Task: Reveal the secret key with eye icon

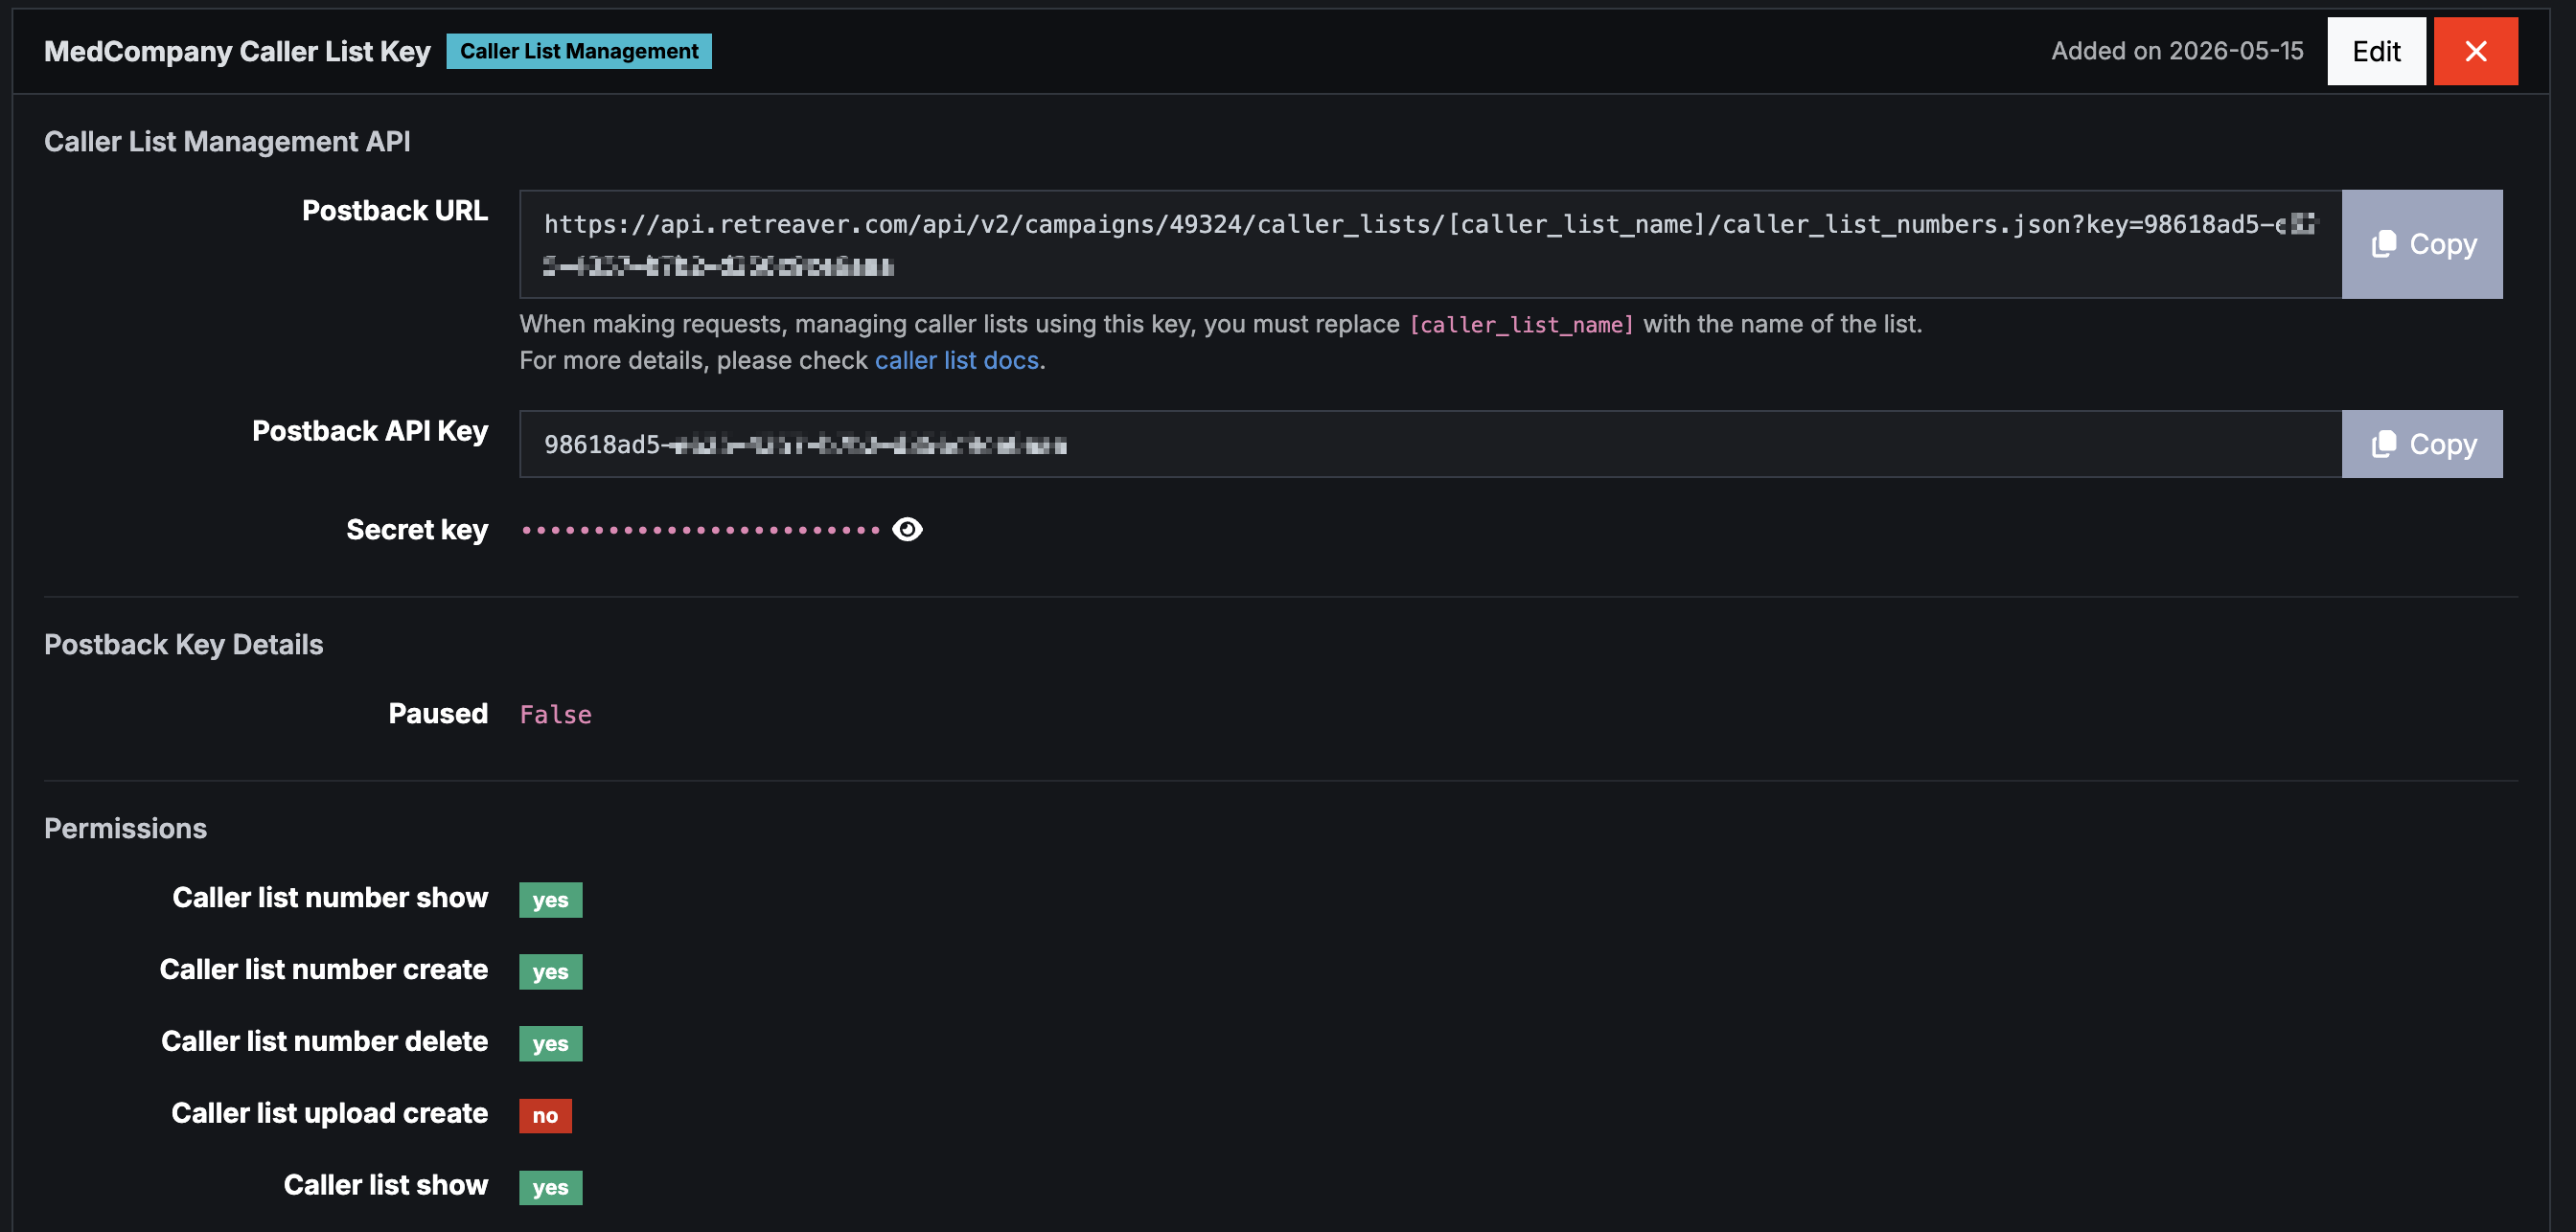Action: pos(907,529)
